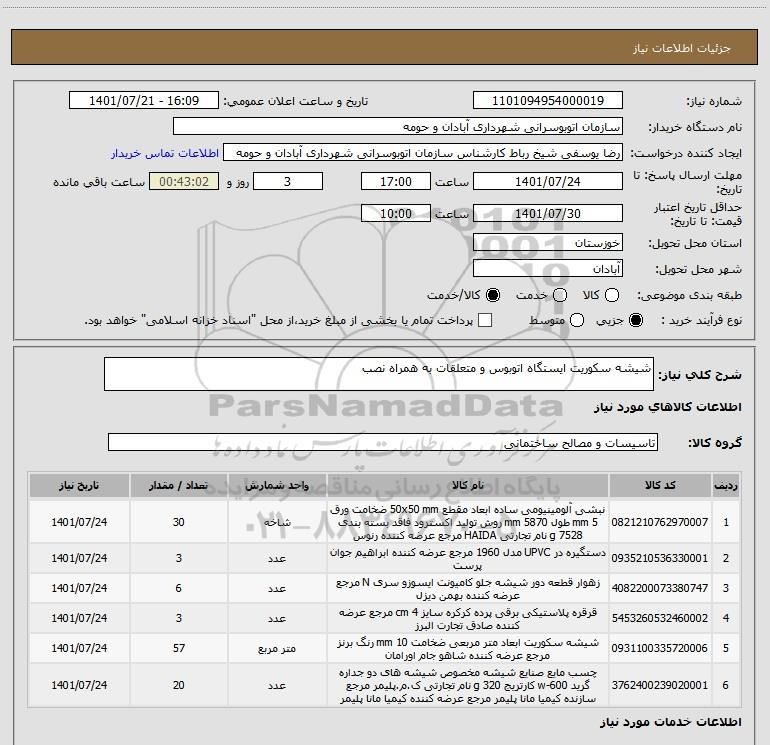This screenshot has width=770, height=745.
Task: Click the price validity date 1401/07/30 field
Action: pos(548,214)
